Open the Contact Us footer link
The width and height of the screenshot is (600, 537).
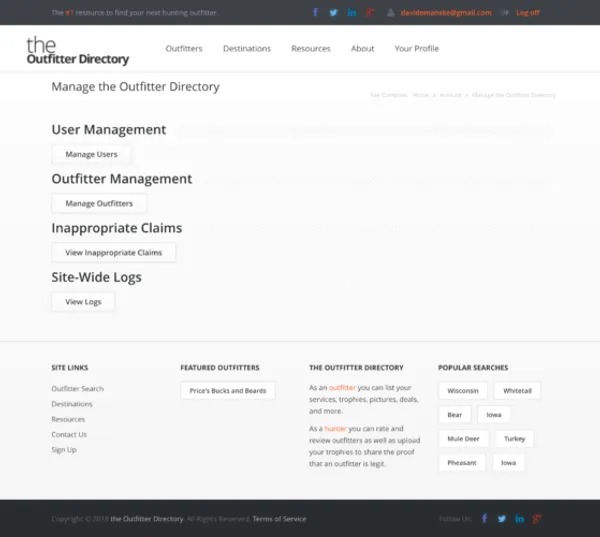(x=69, y=434)
